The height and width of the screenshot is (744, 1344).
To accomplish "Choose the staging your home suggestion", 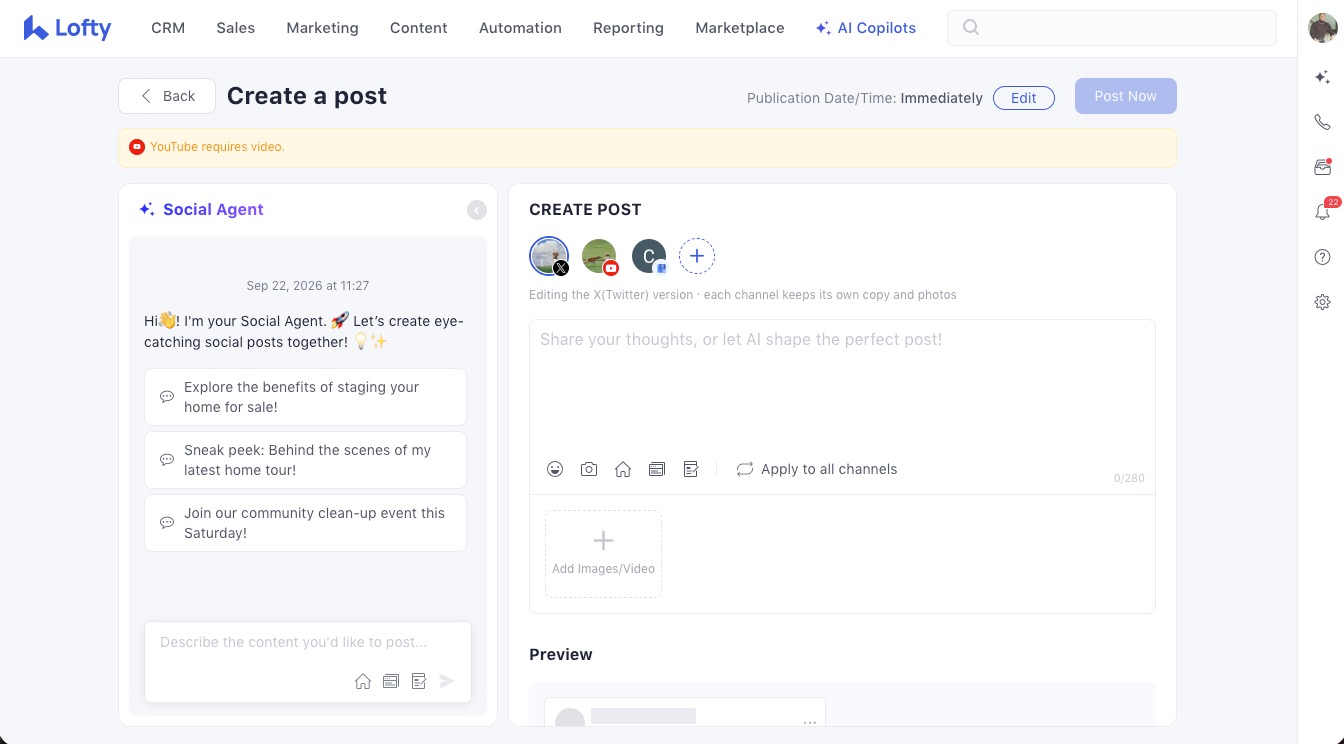I will tap(306, 397).
